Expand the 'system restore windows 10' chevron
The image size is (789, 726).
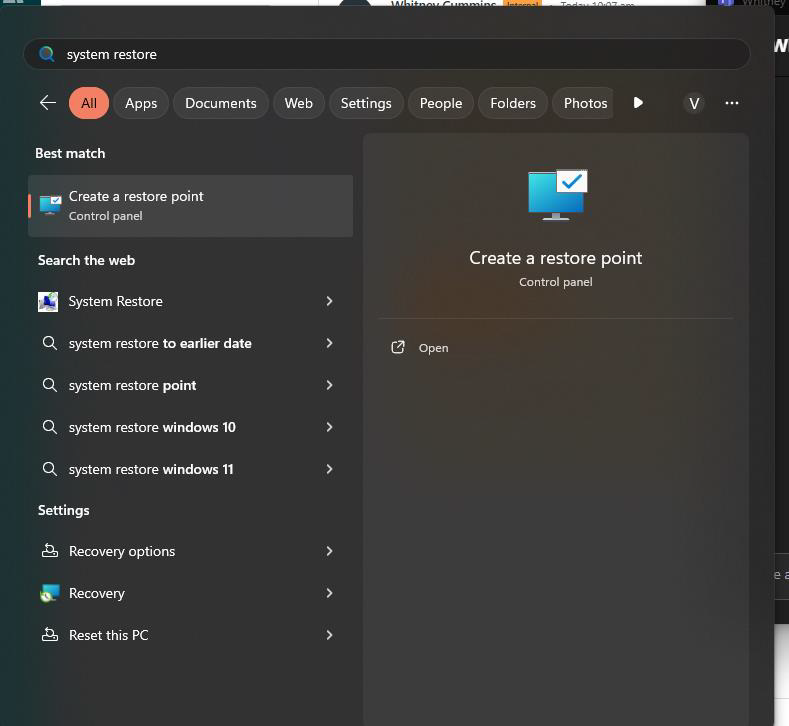(329, 427)
